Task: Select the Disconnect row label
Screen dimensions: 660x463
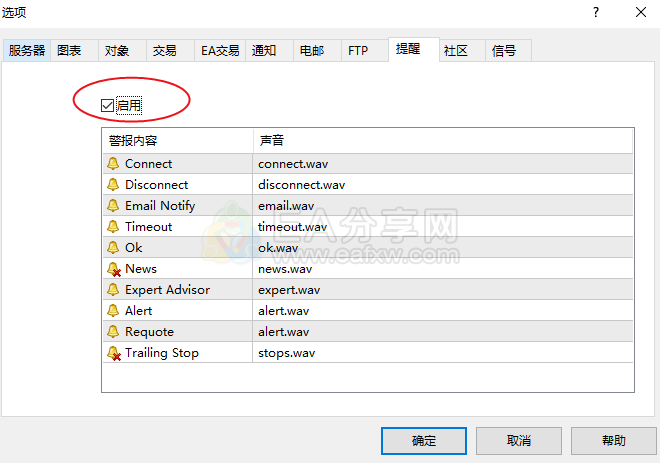Action: [x=157, y=184]
